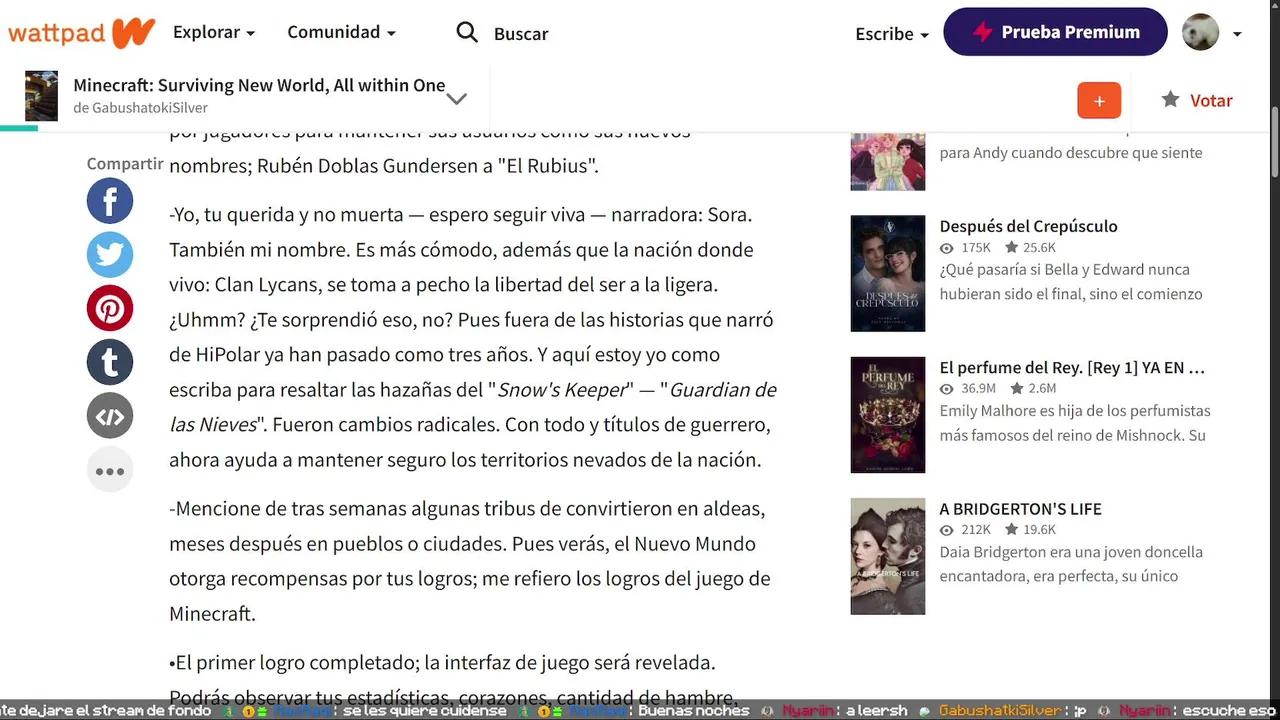Click paragraph starting '-Mencione de tras semanas'

470,561
